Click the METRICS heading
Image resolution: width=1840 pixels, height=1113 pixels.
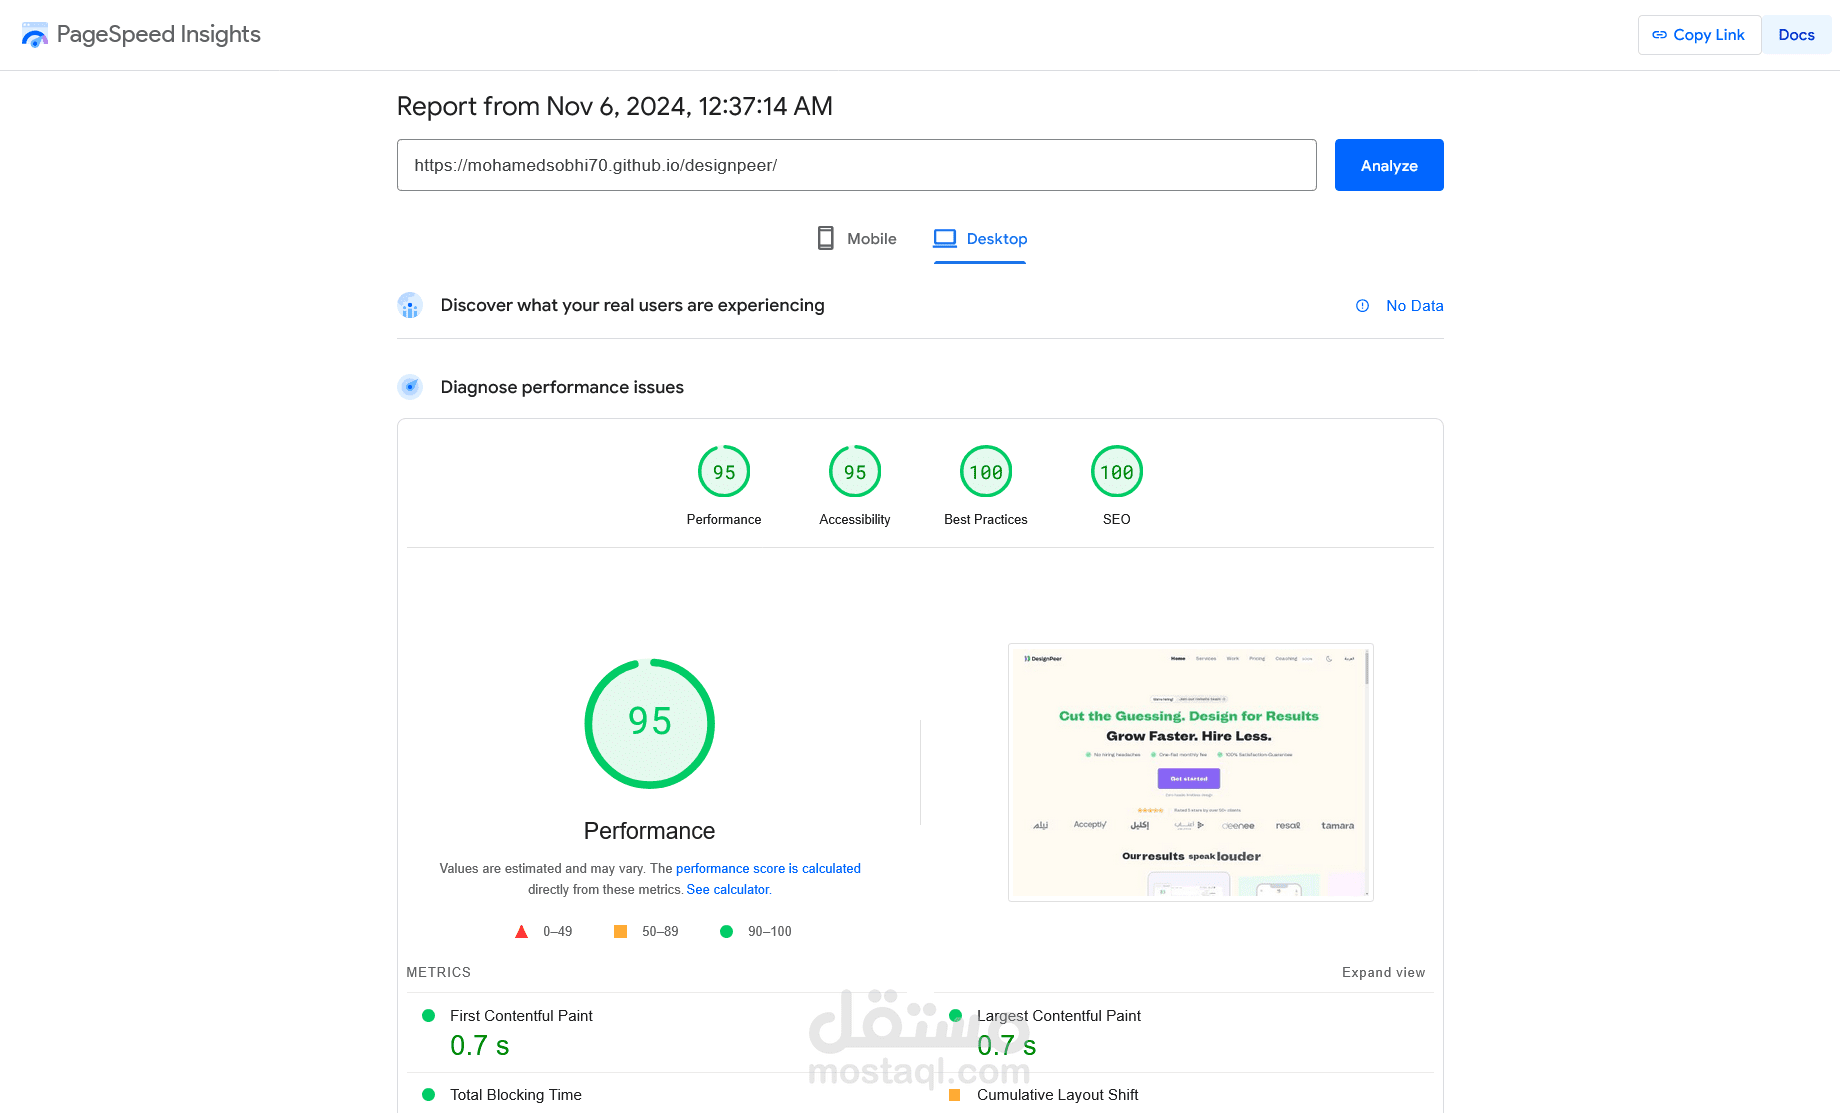438,972
